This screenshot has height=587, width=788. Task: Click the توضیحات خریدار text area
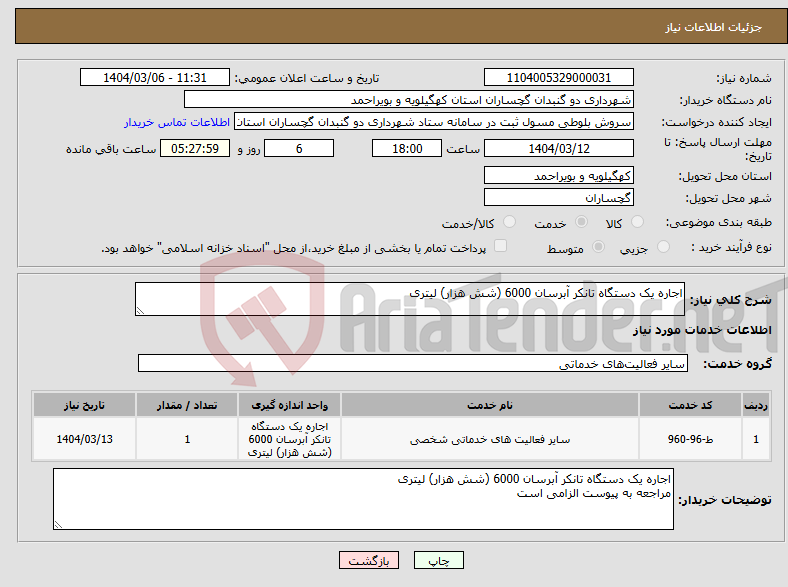pos(363,499)
